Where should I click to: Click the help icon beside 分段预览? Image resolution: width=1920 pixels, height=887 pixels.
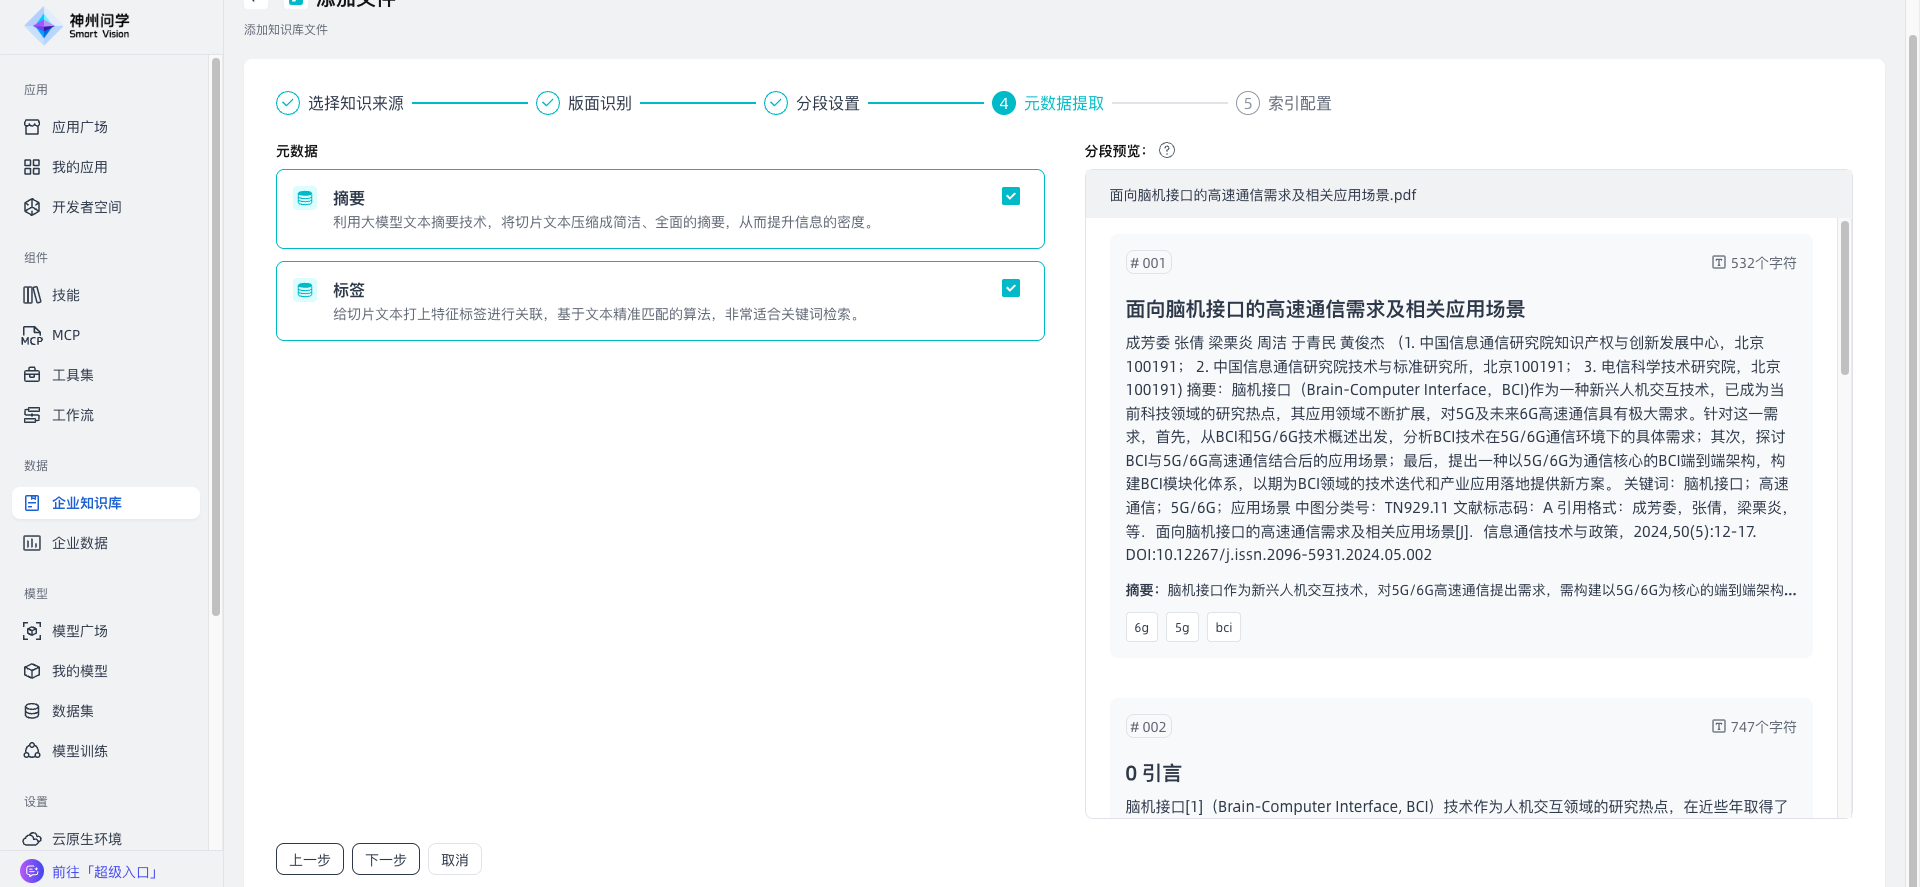[1167, 150]
